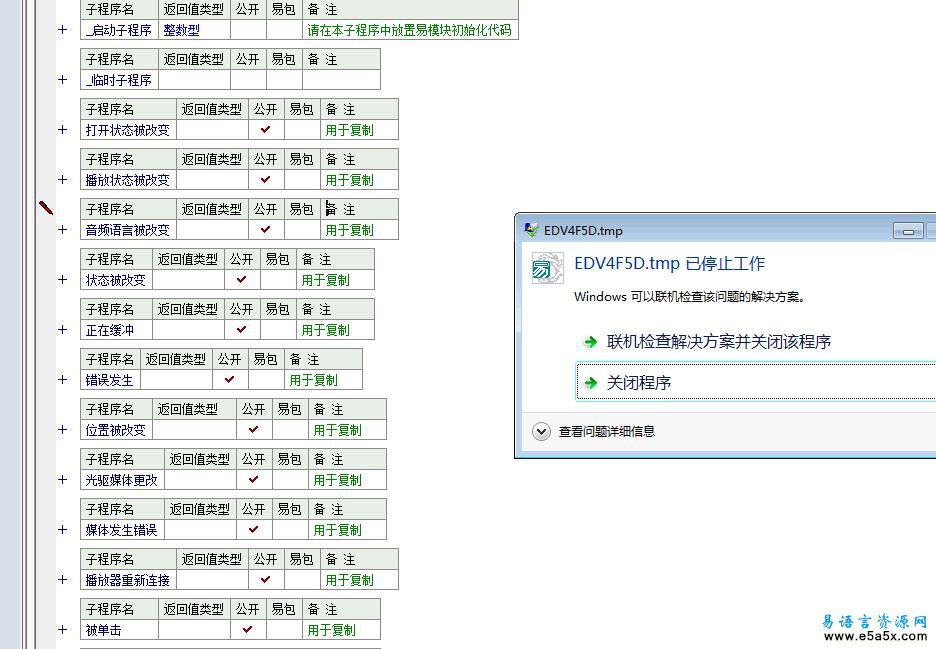The width and height of the screenshot is (936, 649).
Task: Expand 音频语言被改变 subroutine plus sign
Action: 63,230
